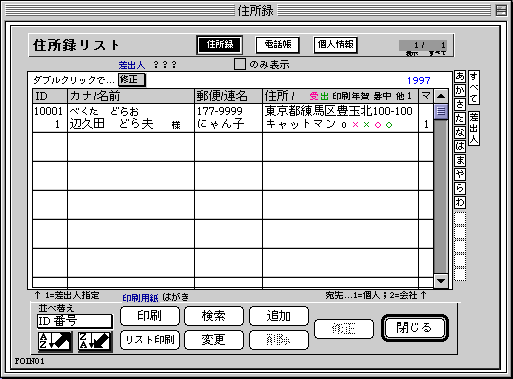This screenshot has width=513, height=379.
Task: Click the scrollbar down arrow
Action: [x=441, y=281]
